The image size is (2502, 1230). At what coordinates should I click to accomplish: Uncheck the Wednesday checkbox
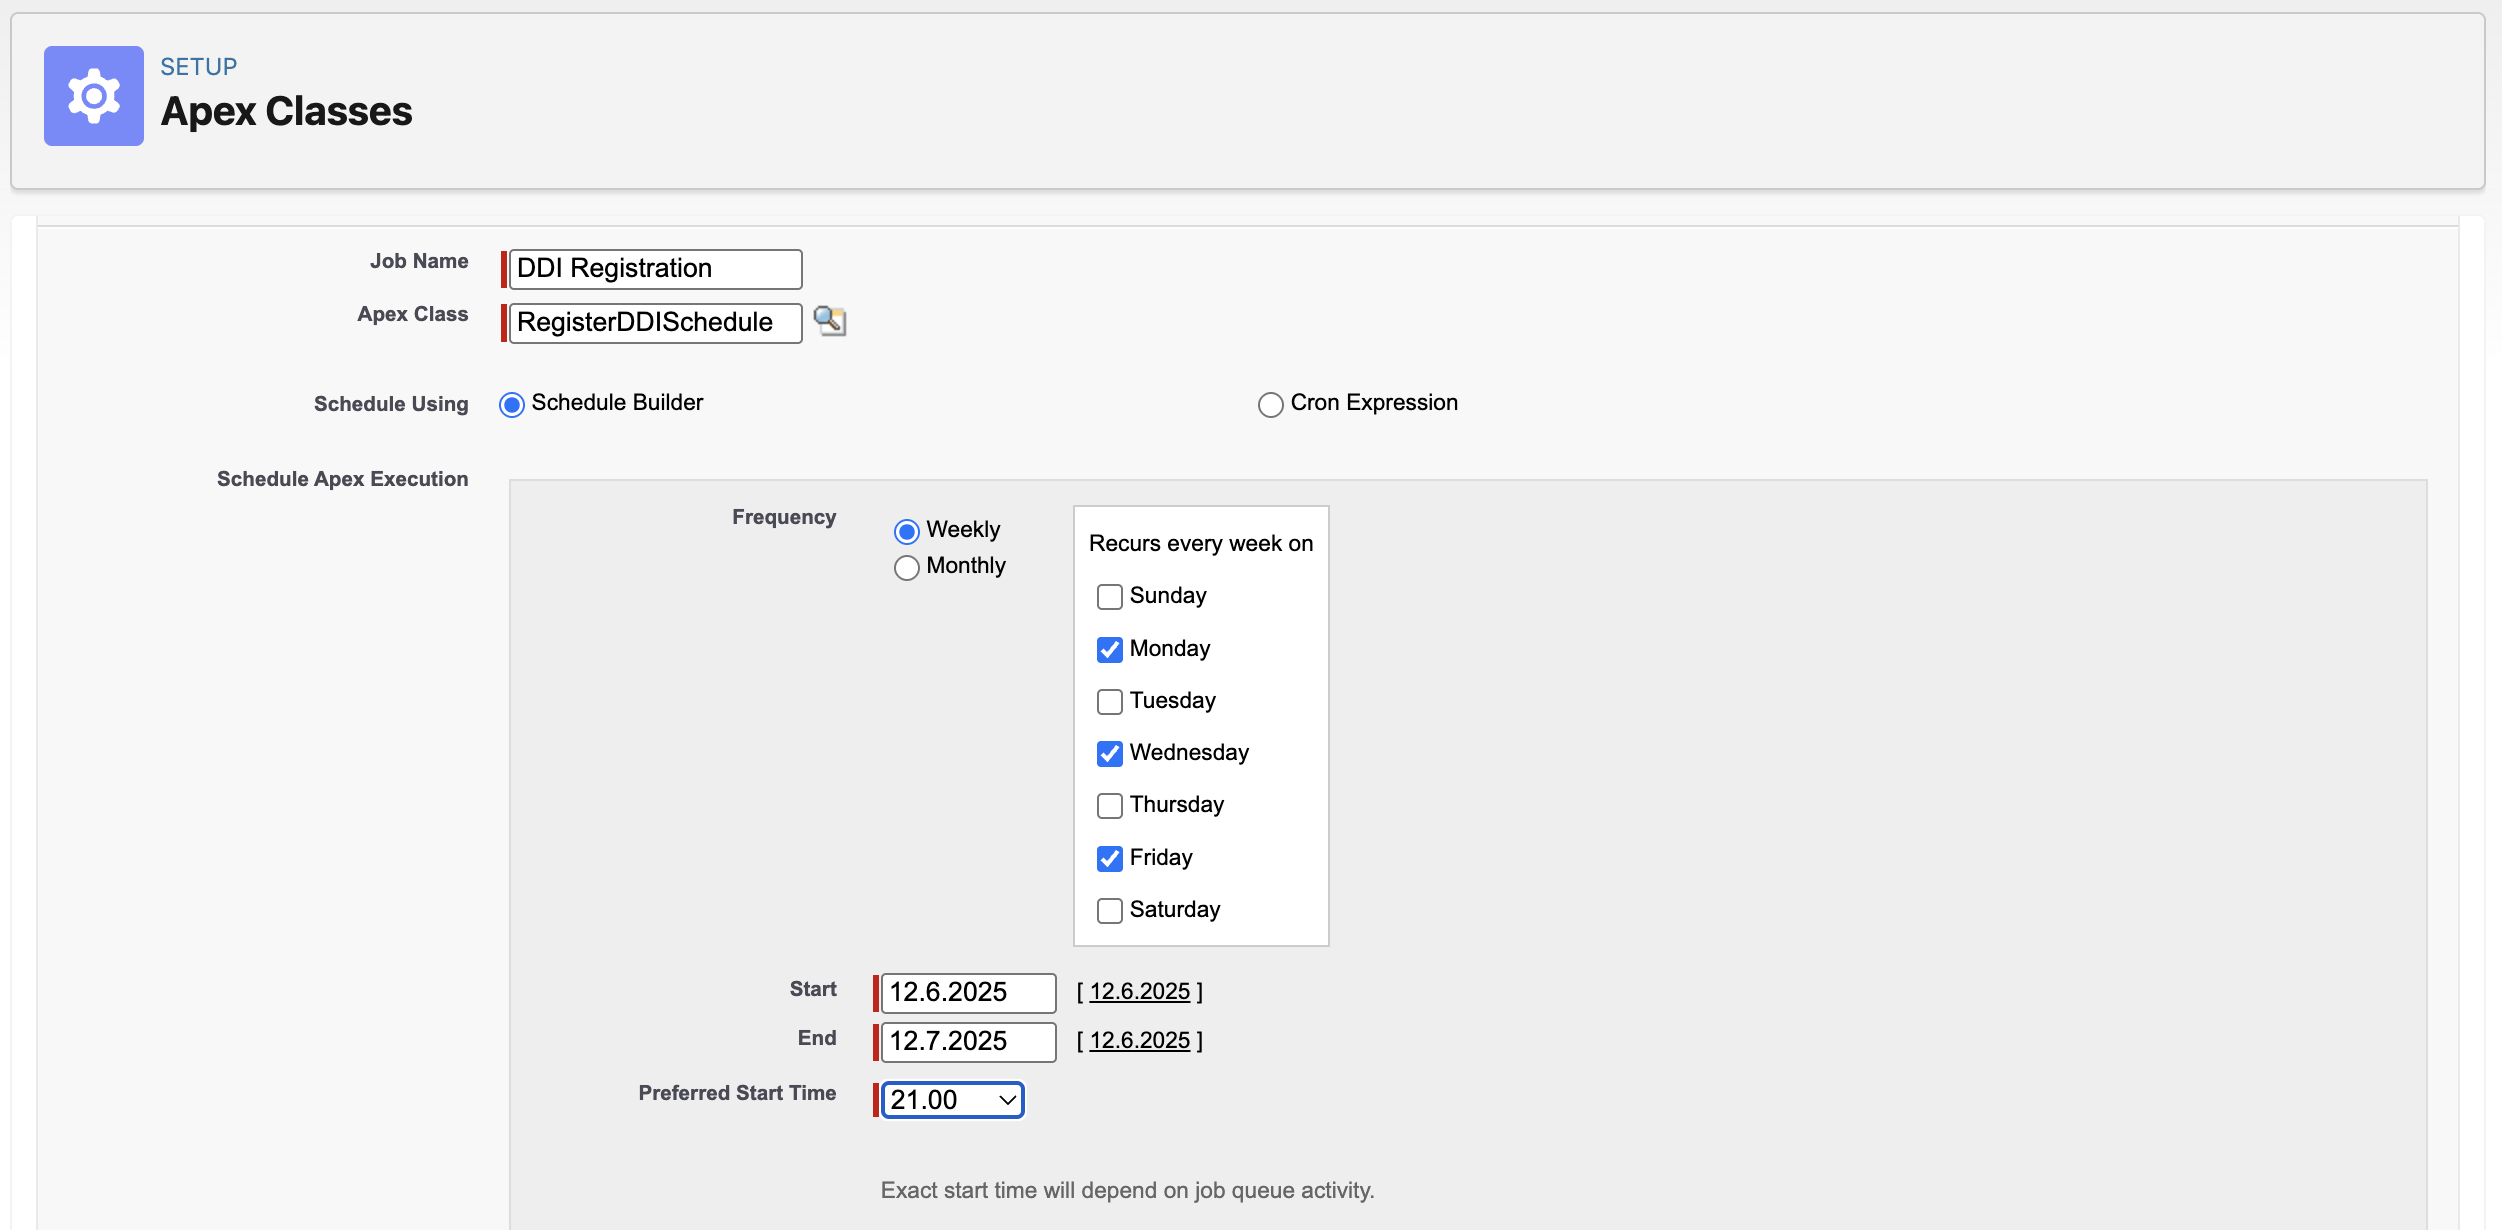coord(1109,753)
